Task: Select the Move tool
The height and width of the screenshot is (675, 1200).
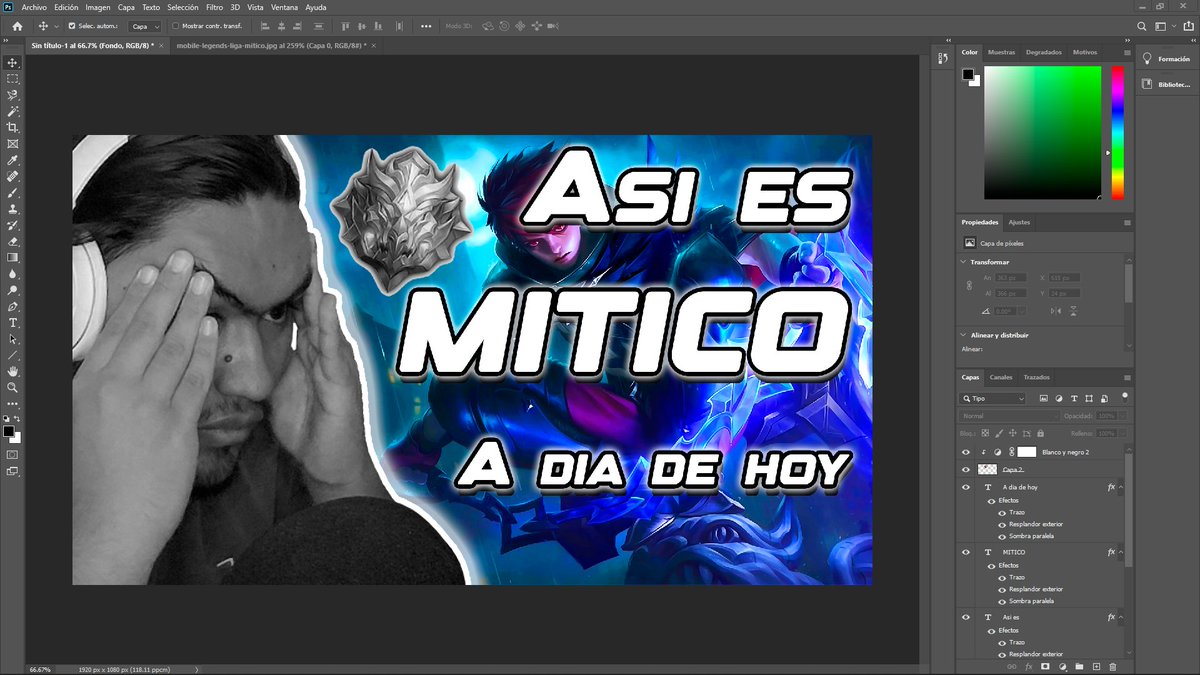Action: (x=13, y=62)
